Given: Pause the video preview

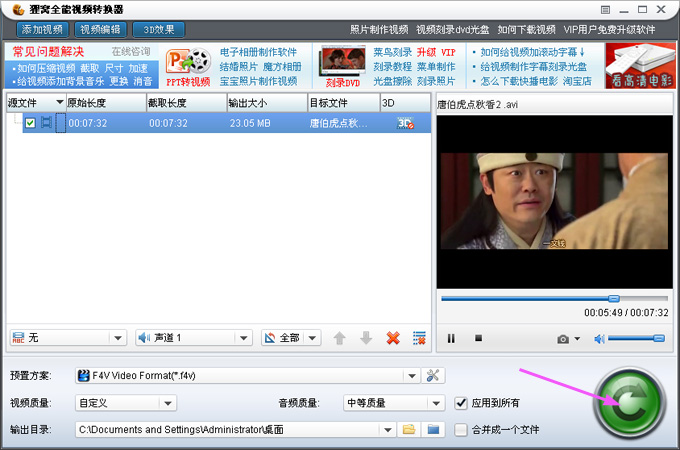Looking at the screenshot, I should click(451, 339).
